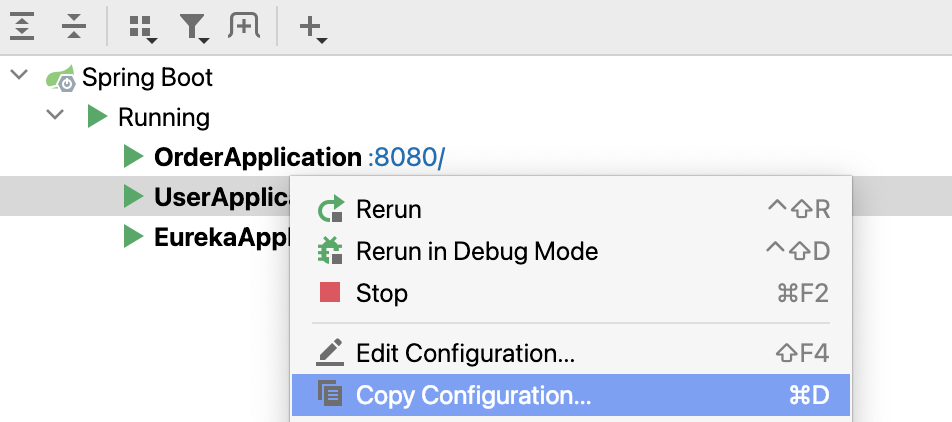Click the debug bug icon
This screenshot has width=952, height=422.
tap(330, 251)
